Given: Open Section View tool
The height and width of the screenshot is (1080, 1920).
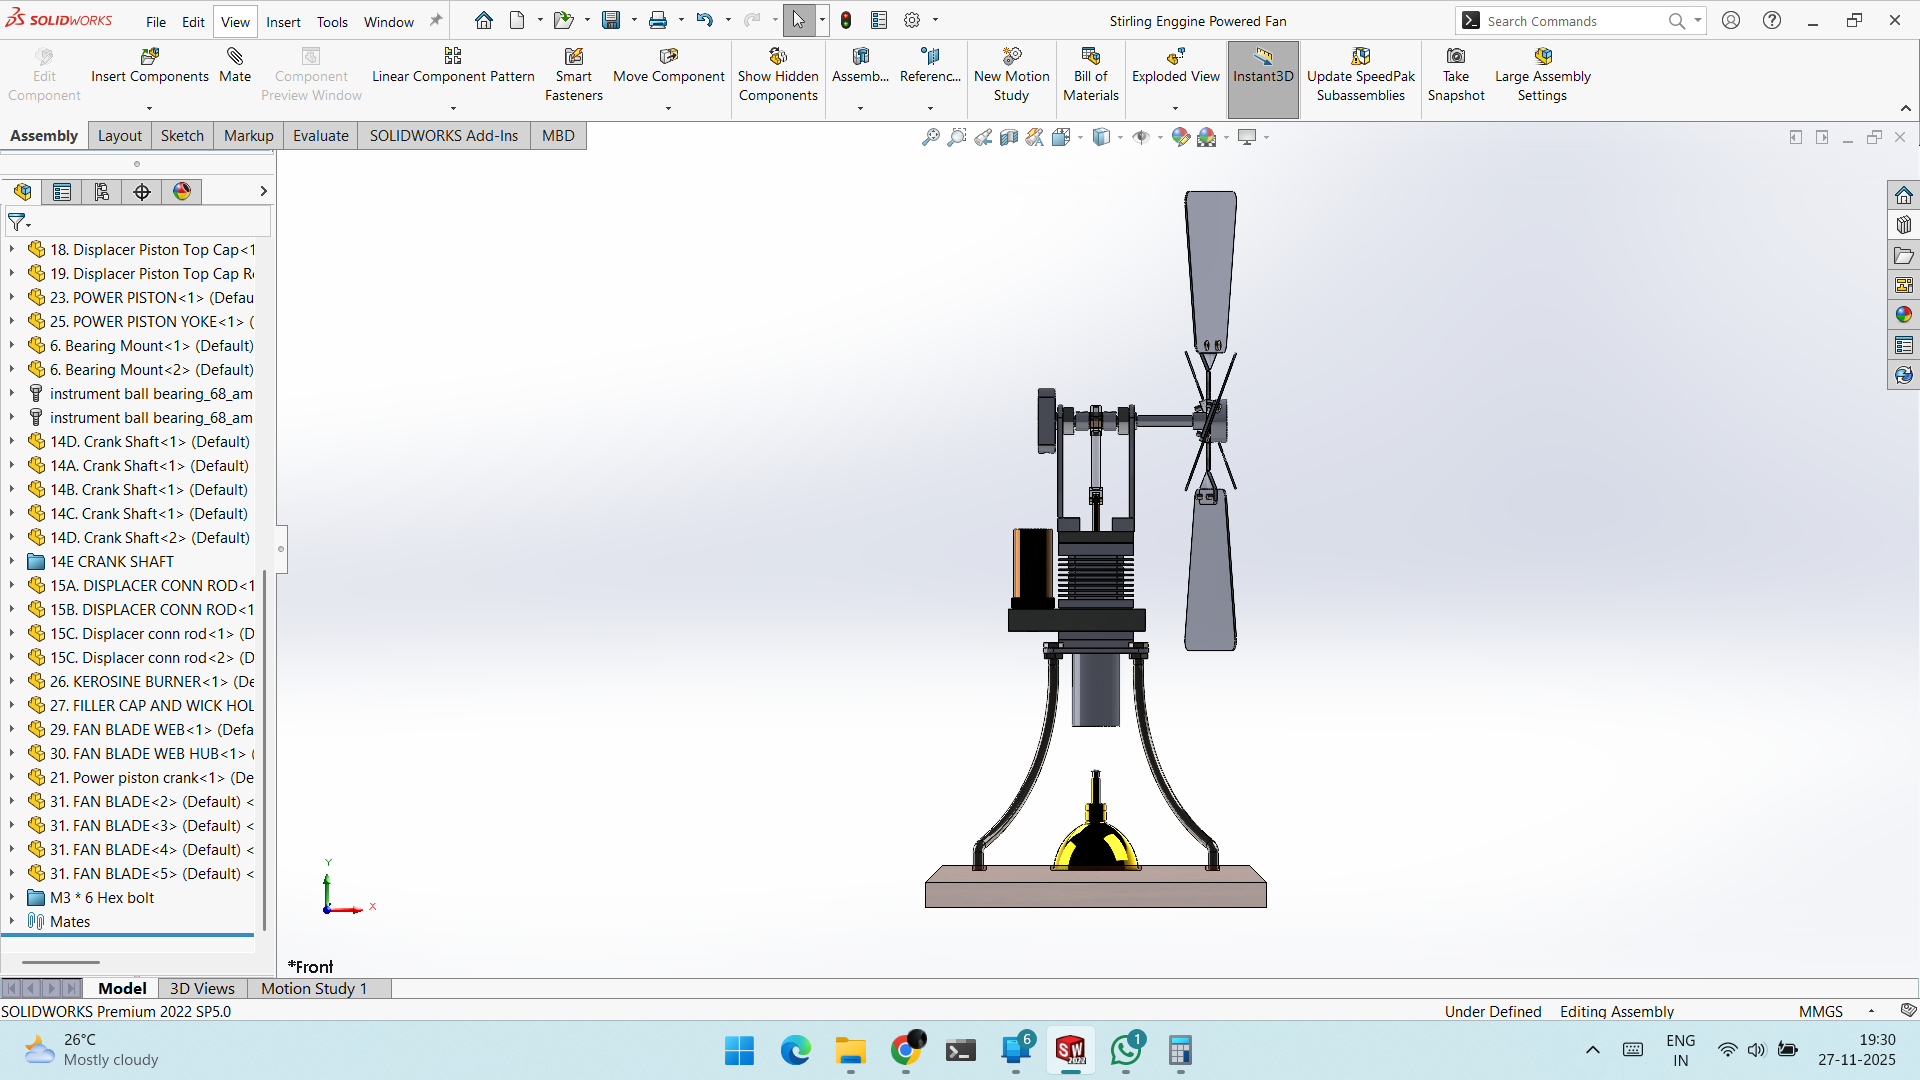Looking at the screenshot, I should (1009, 137).
